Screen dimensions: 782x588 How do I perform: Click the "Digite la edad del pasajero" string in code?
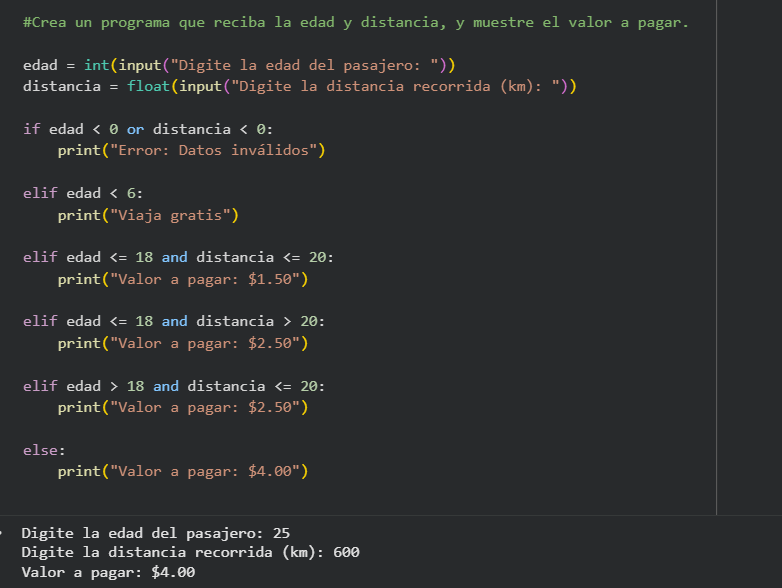[x=309, y=65]
